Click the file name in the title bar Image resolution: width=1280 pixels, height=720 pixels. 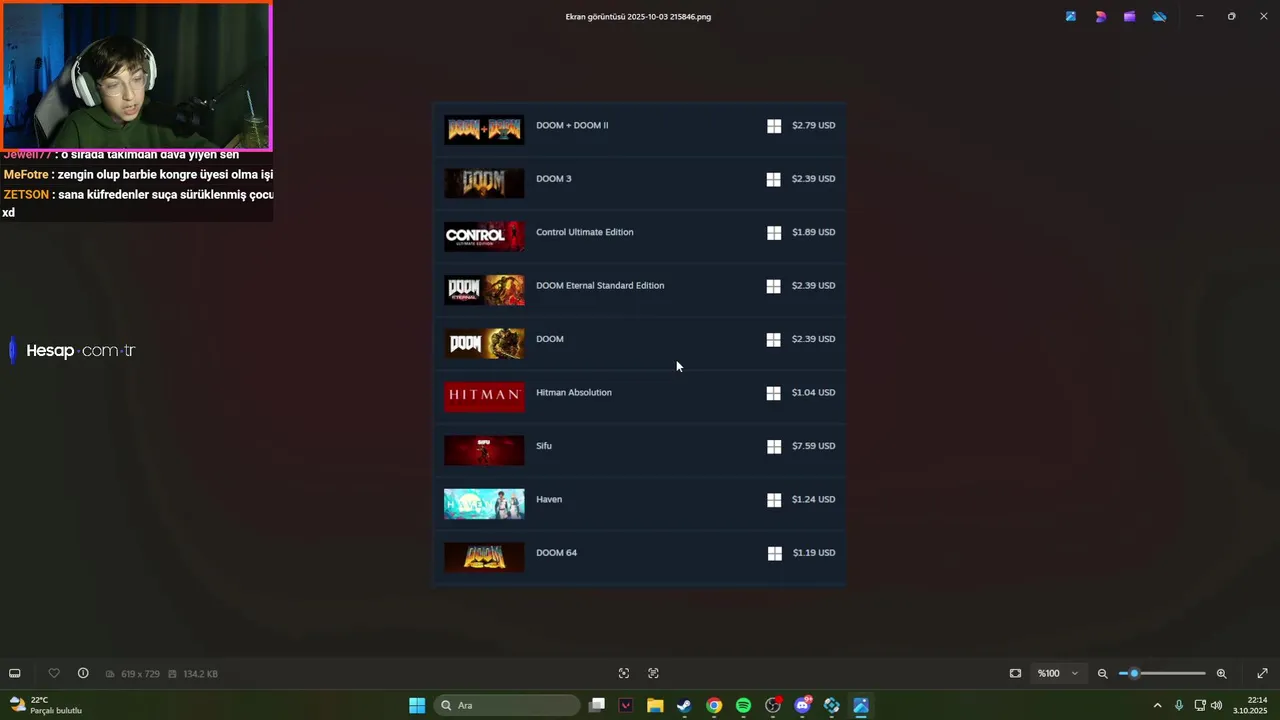click(638, 17)
